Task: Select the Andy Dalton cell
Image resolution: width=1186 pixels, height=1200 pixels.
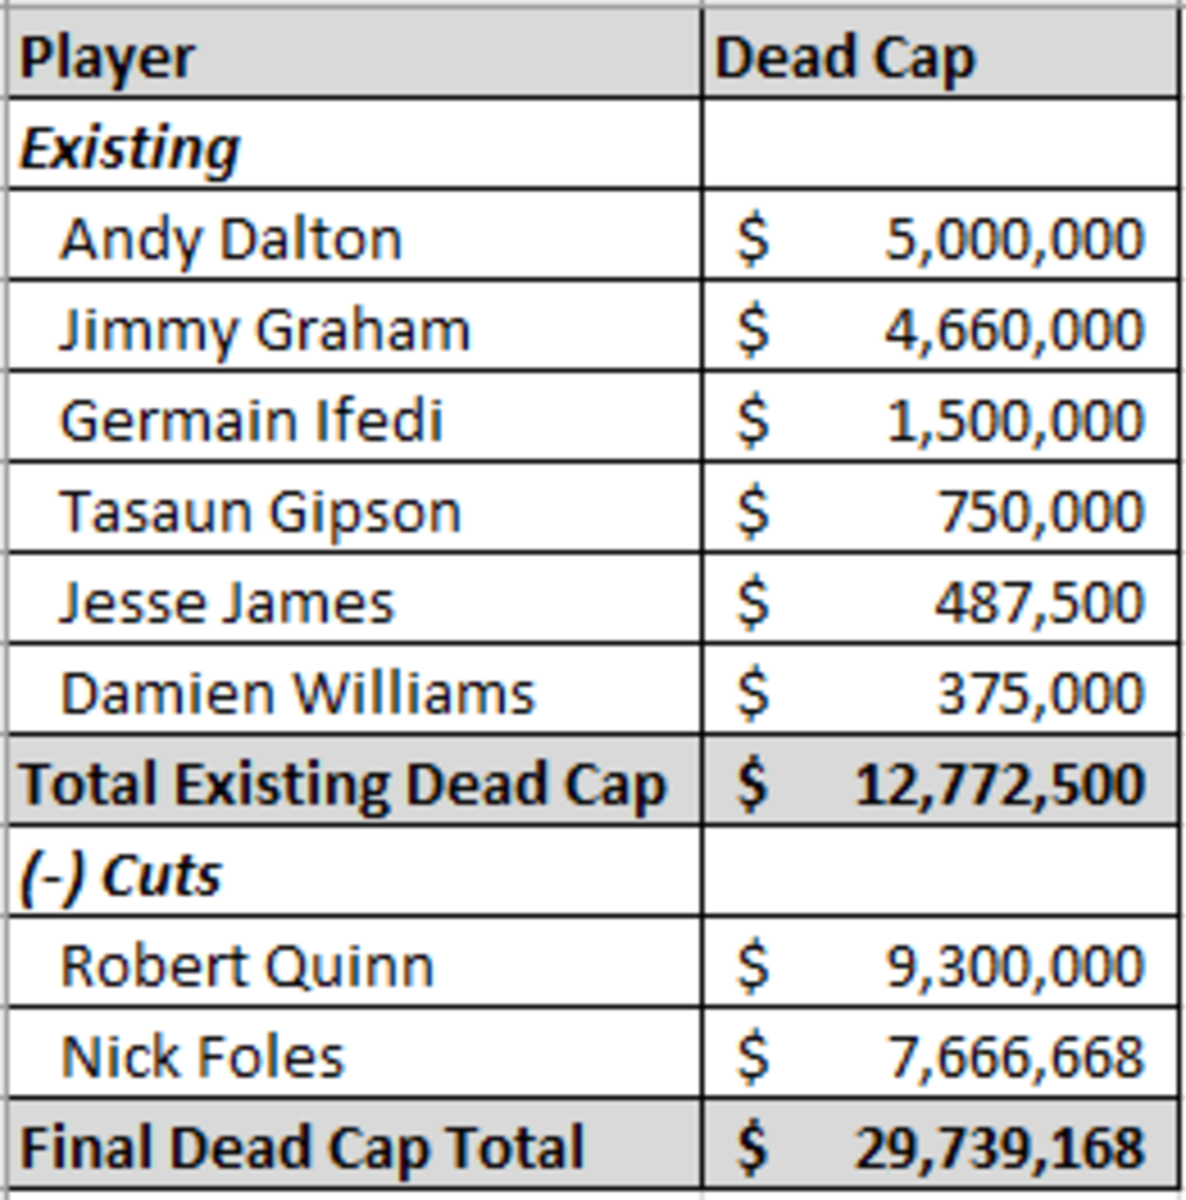Action: point(354,236)
